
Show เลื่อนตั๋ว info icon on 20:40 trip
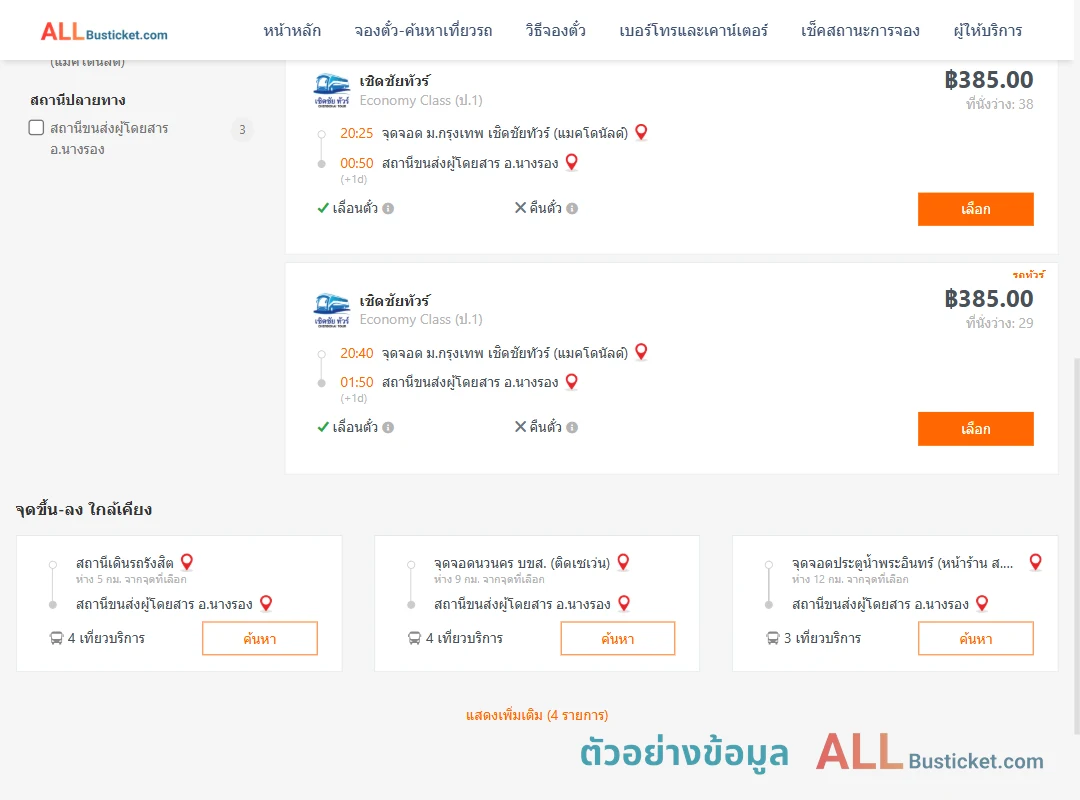pos(388,427)
